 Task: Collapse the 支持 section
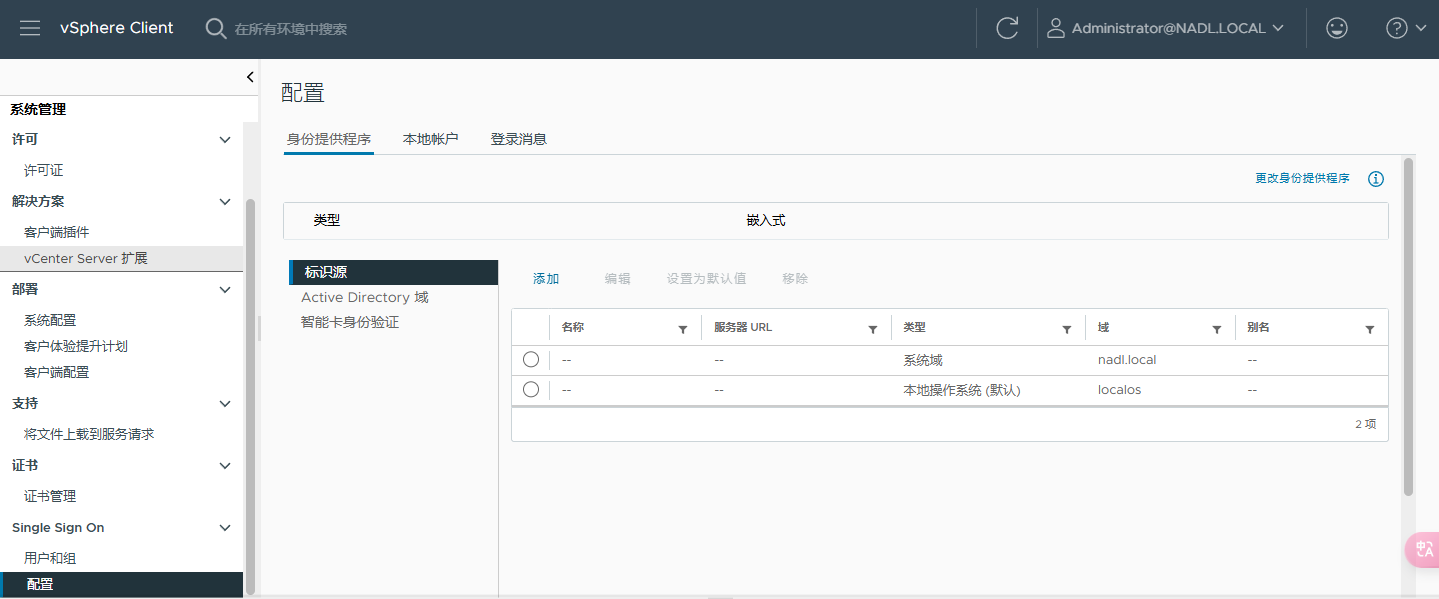coord(225,404)
